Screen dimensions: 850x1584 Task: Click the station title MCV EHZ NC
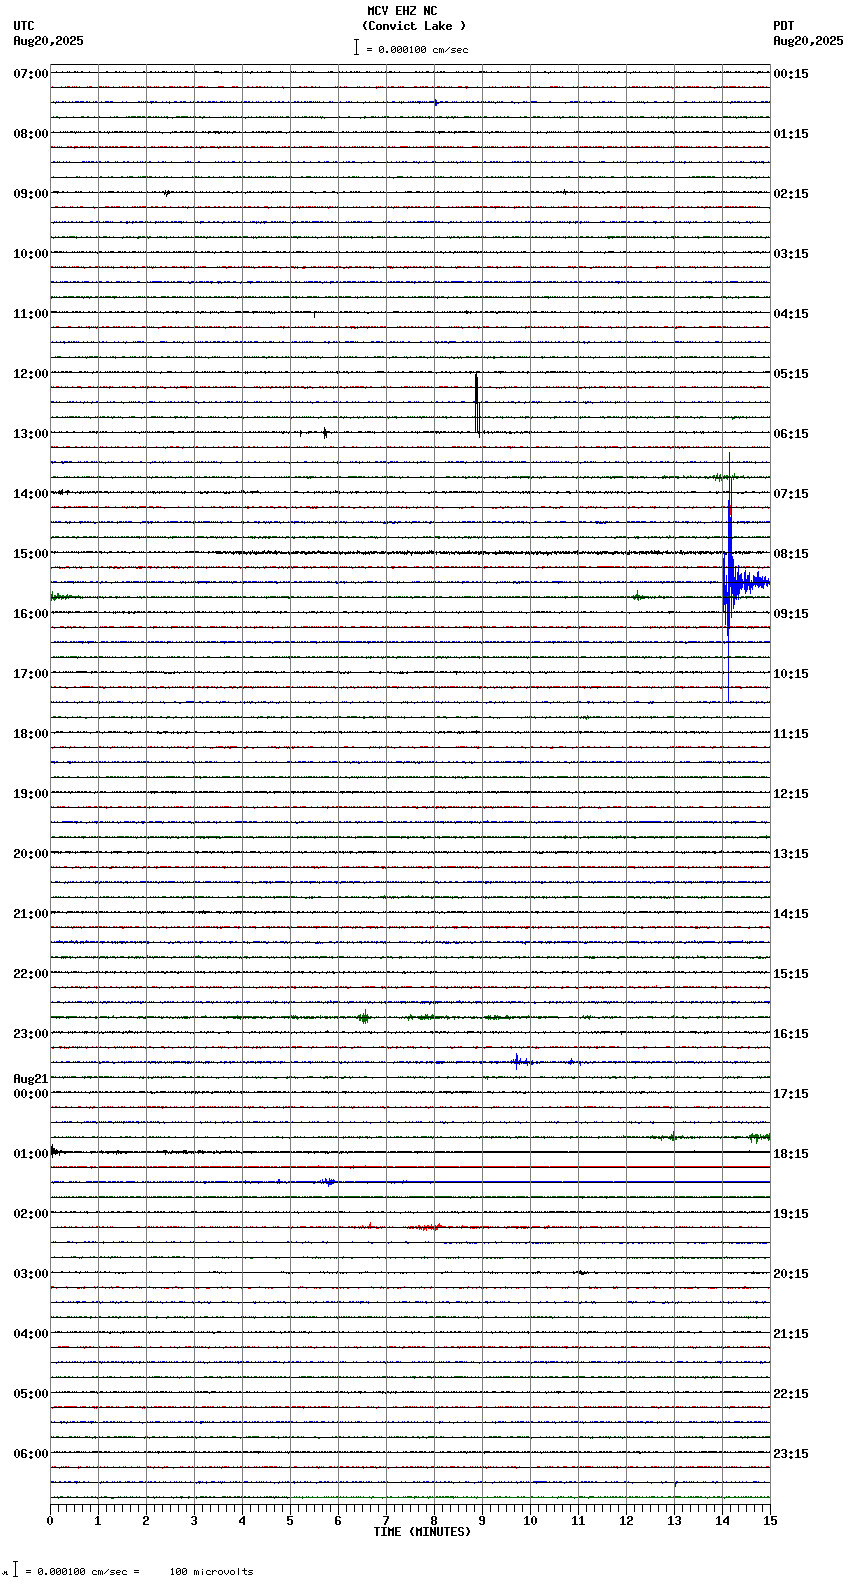point(402,11)
